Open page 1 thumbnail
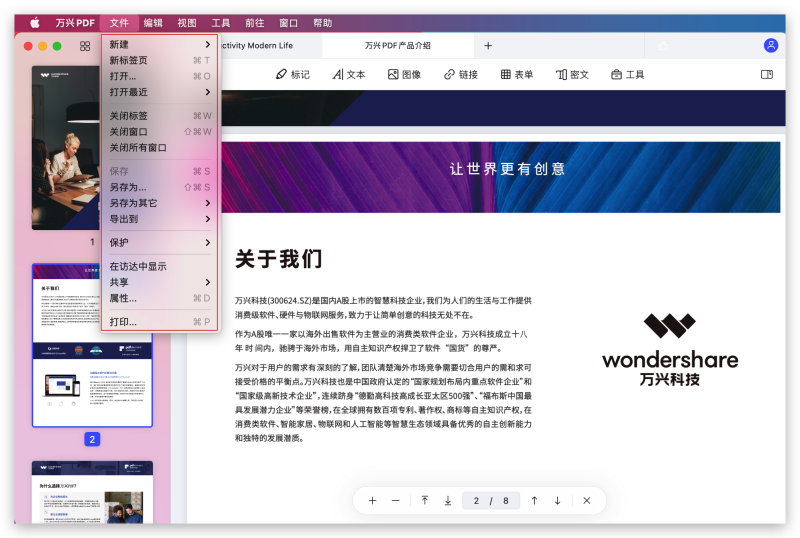800x538 pixels. (66, 148)
